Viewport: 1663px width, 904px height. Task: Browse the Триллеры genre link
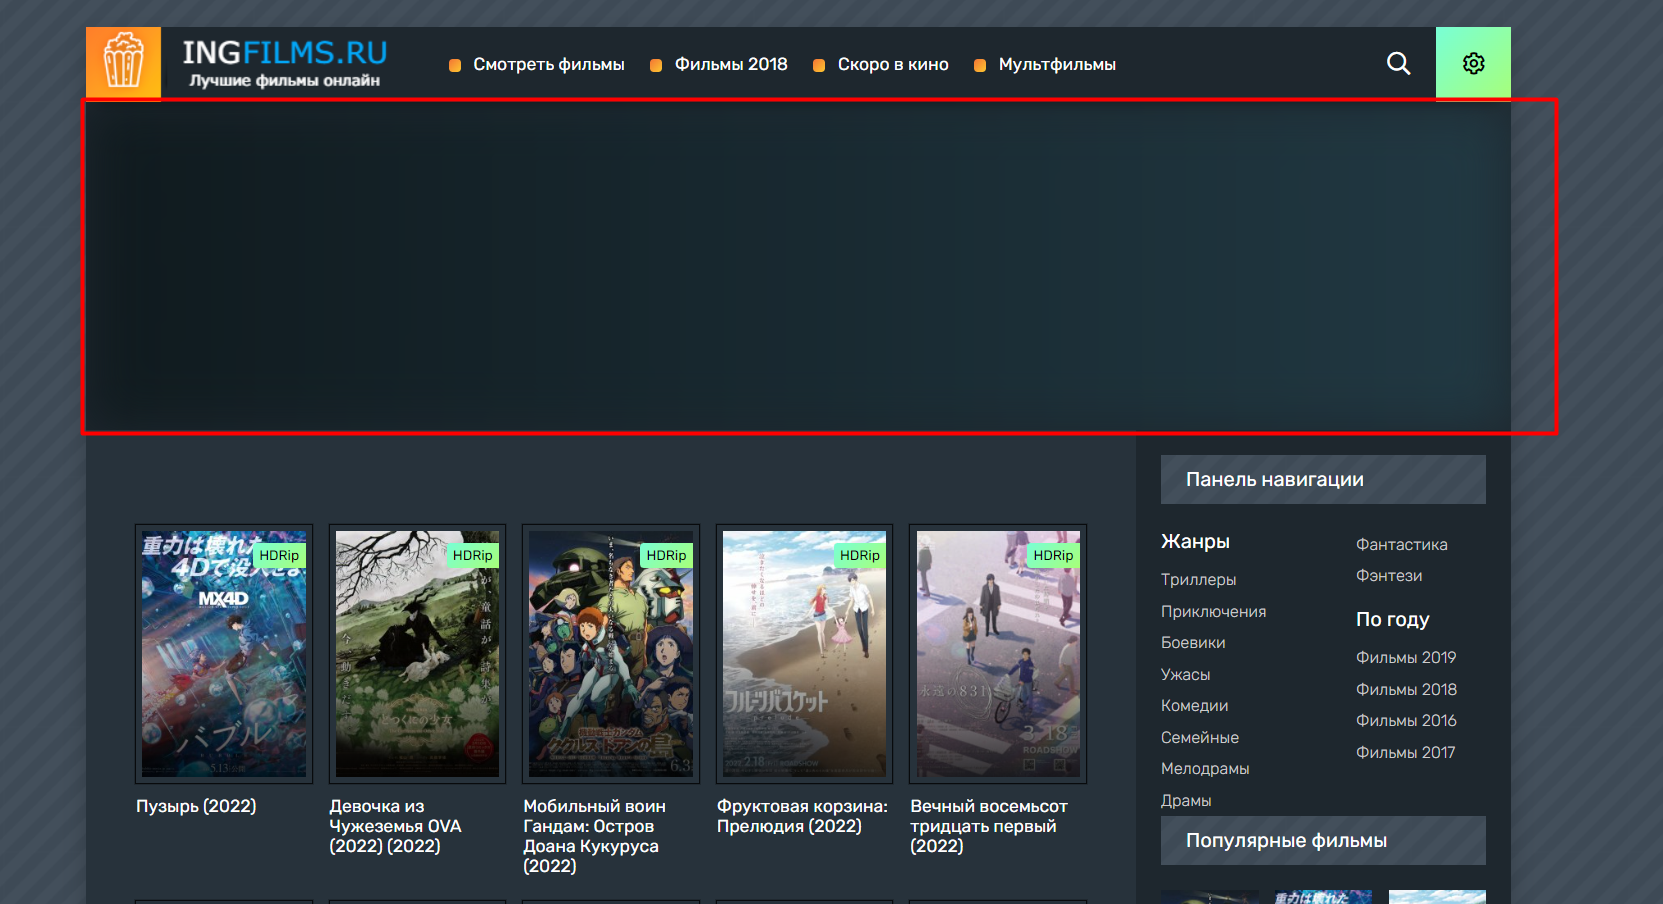1198,580
